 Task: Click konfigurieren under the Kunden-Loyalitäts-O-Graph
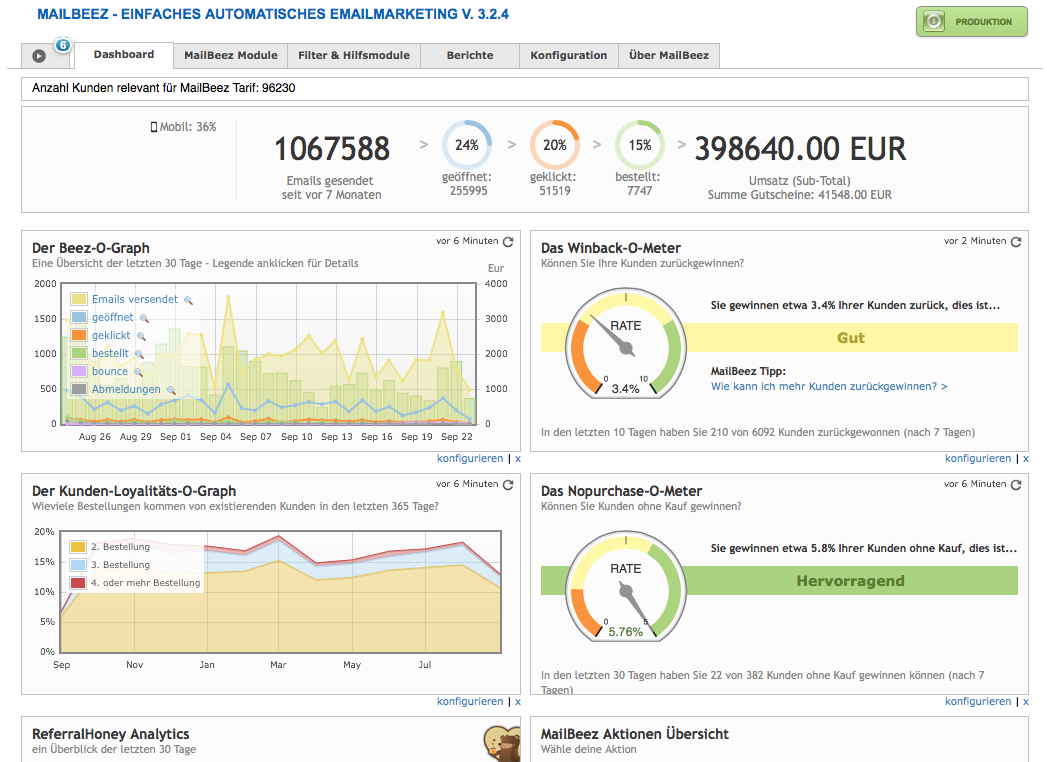470,701
